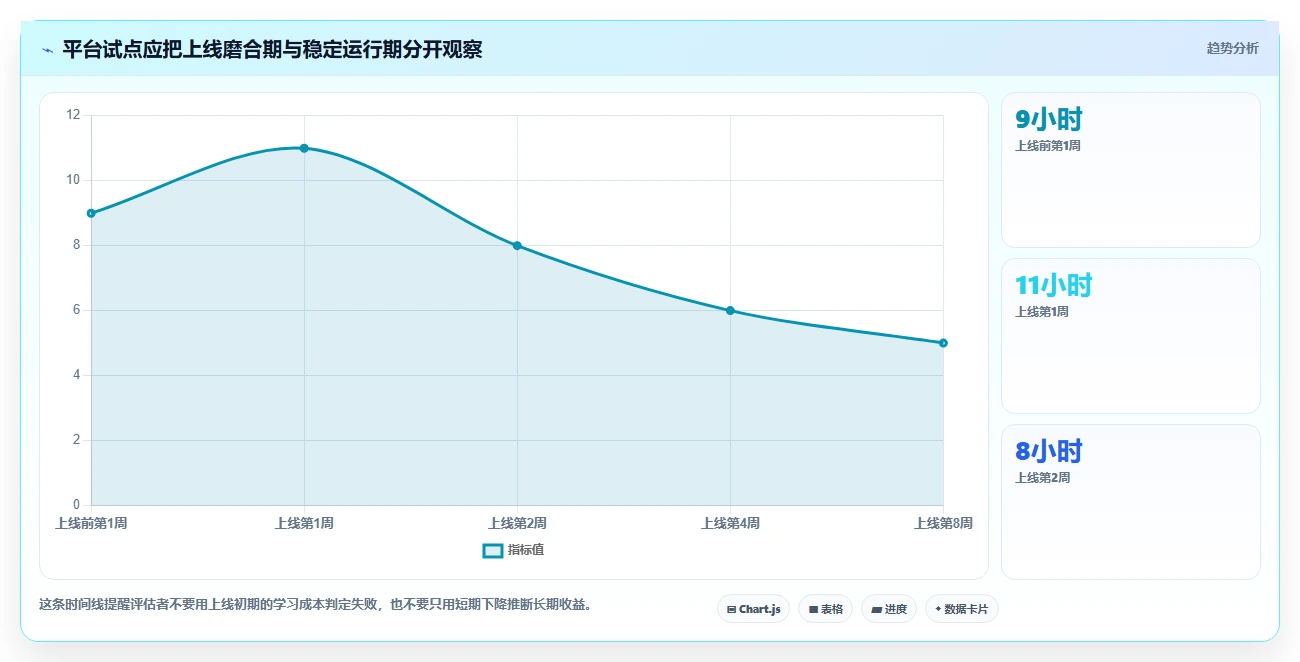The image size is (1300, 662).
Task: Click the 趋势分析 label in header
Action: coord(1232,48)
